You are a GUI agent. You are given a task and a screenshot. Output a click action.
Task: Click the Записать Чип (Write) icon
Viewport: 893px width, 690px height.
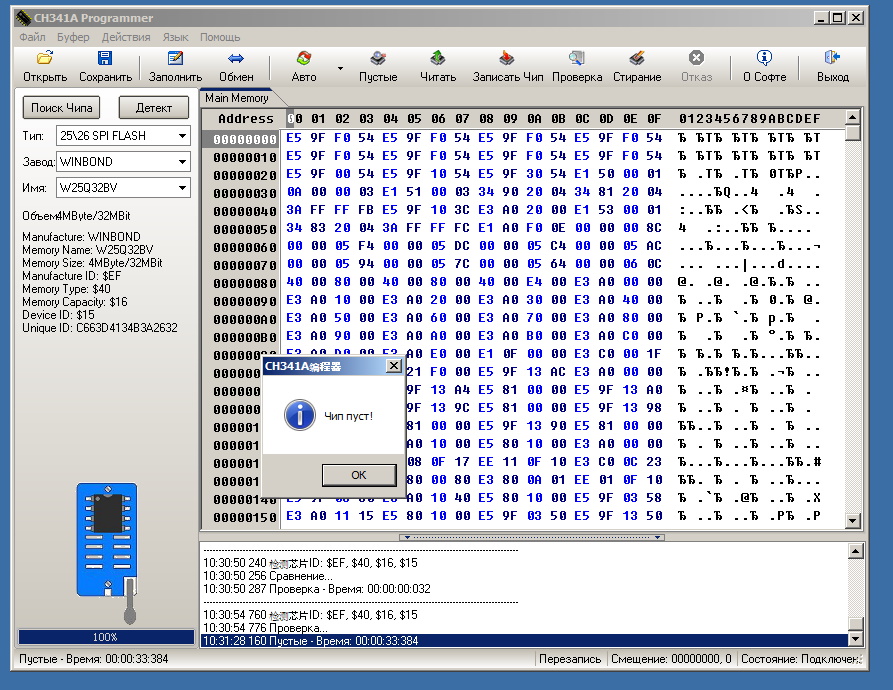pos(507,59)
